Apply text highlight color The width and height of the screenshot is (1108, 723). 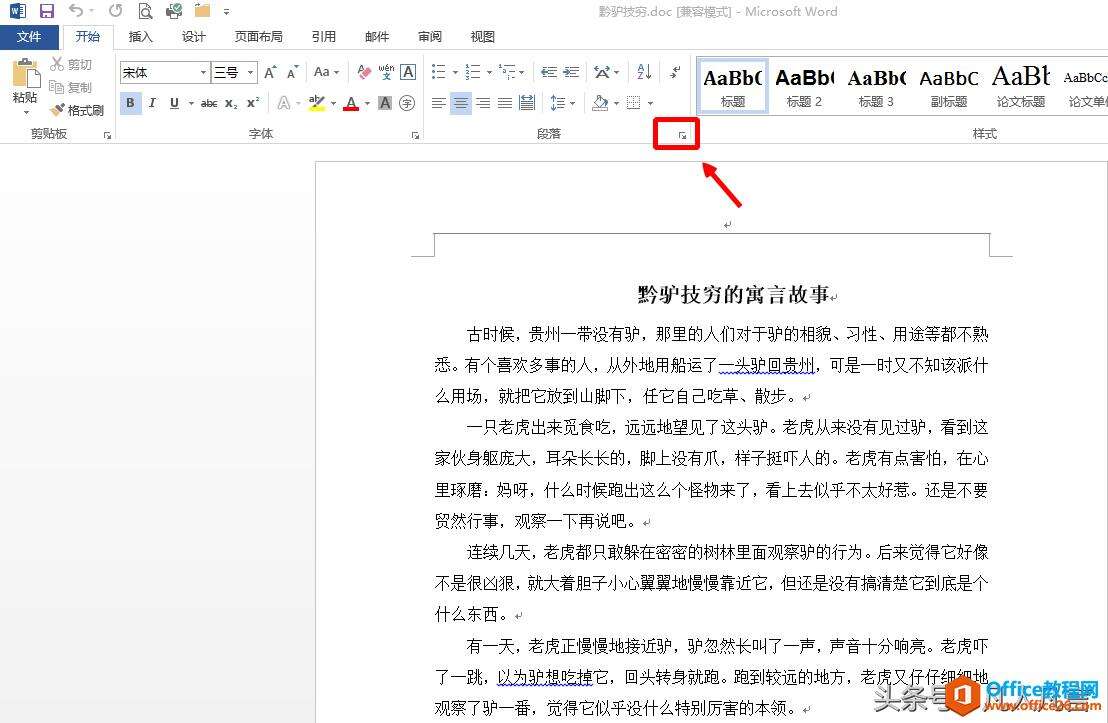[317, 103]
